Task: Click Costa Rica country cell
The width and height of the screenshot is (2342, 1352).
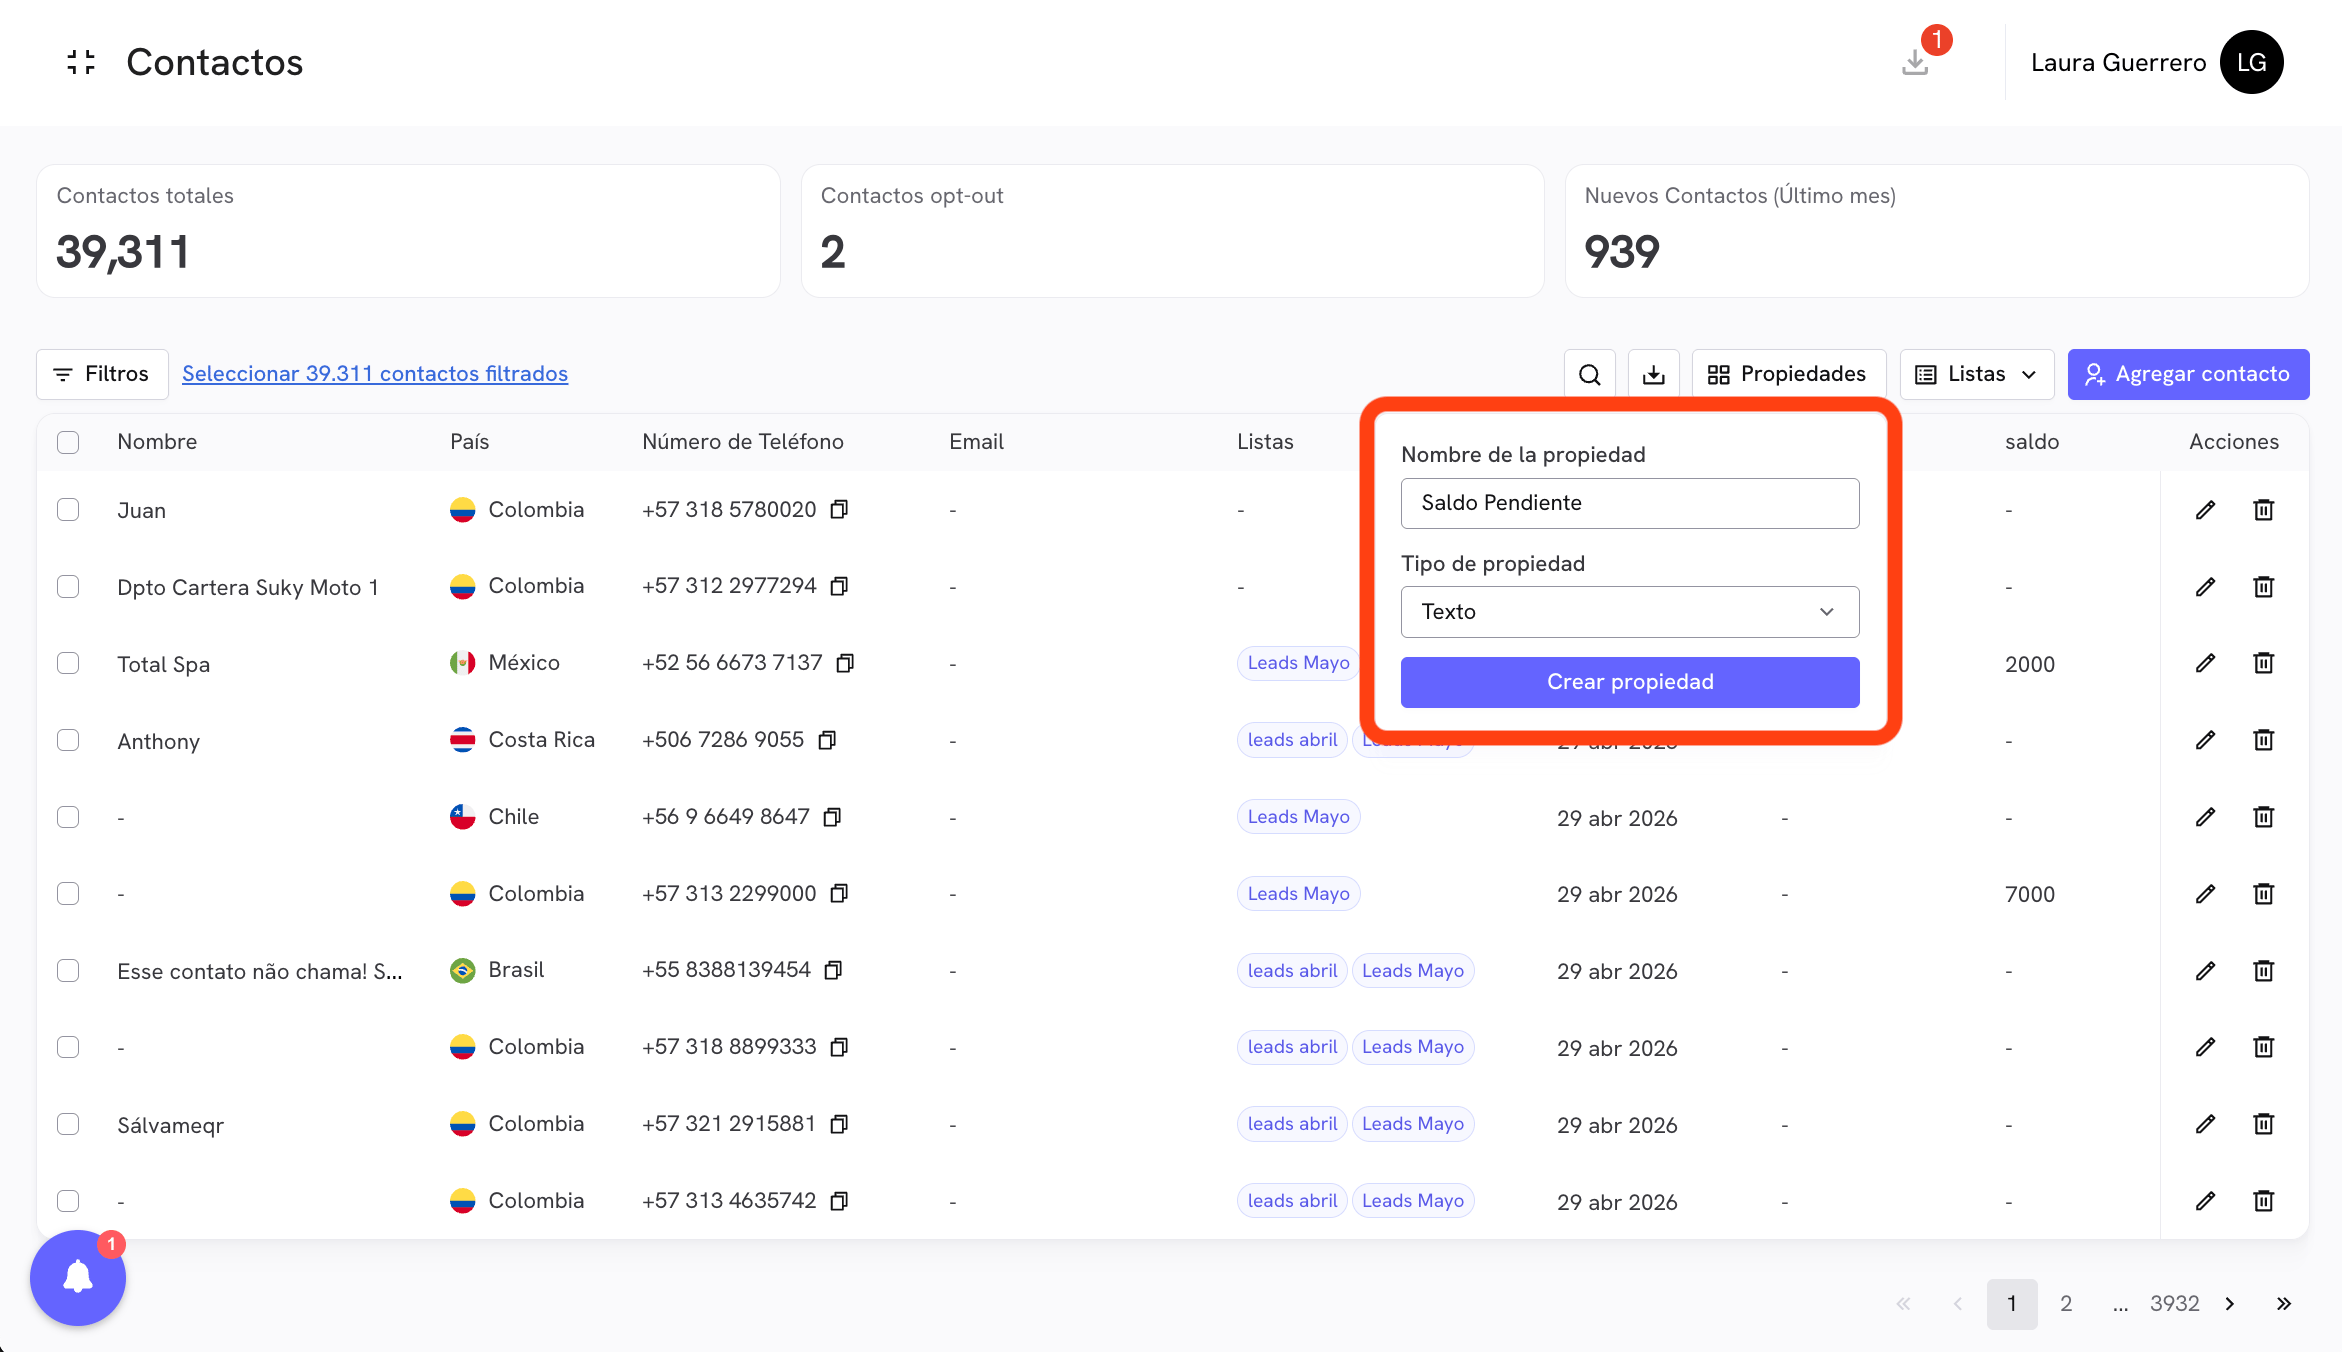Action: (522, 740)
